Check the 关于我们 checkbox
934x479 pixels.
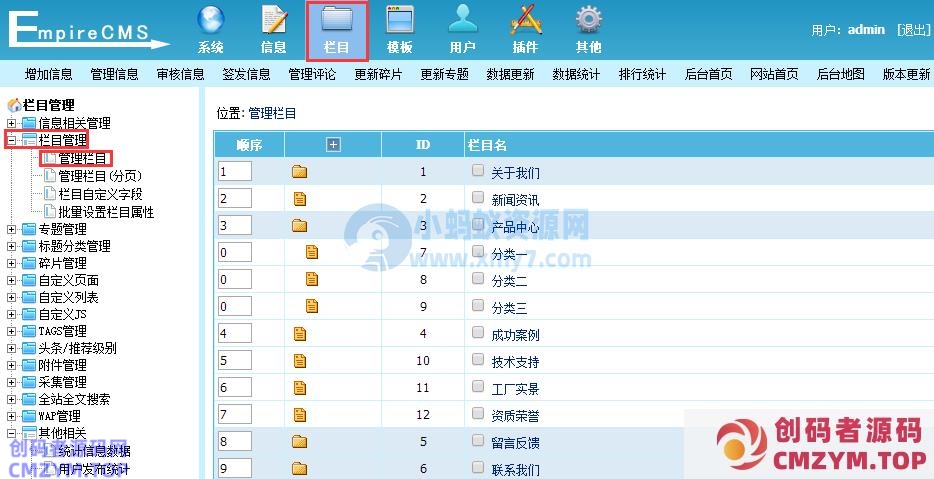click(478, 171)
